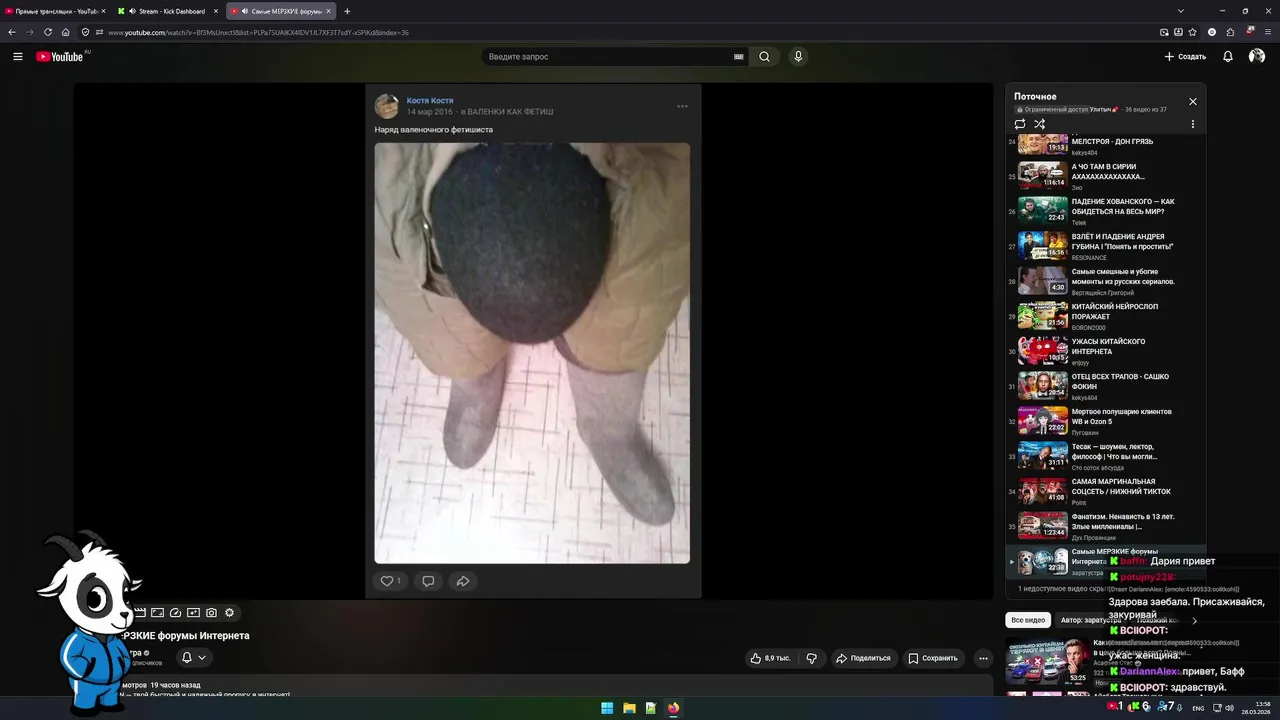Open File Explorer from taskbar
The width and height of the screenshot is (1280, 720).
[x=629, y=708]
